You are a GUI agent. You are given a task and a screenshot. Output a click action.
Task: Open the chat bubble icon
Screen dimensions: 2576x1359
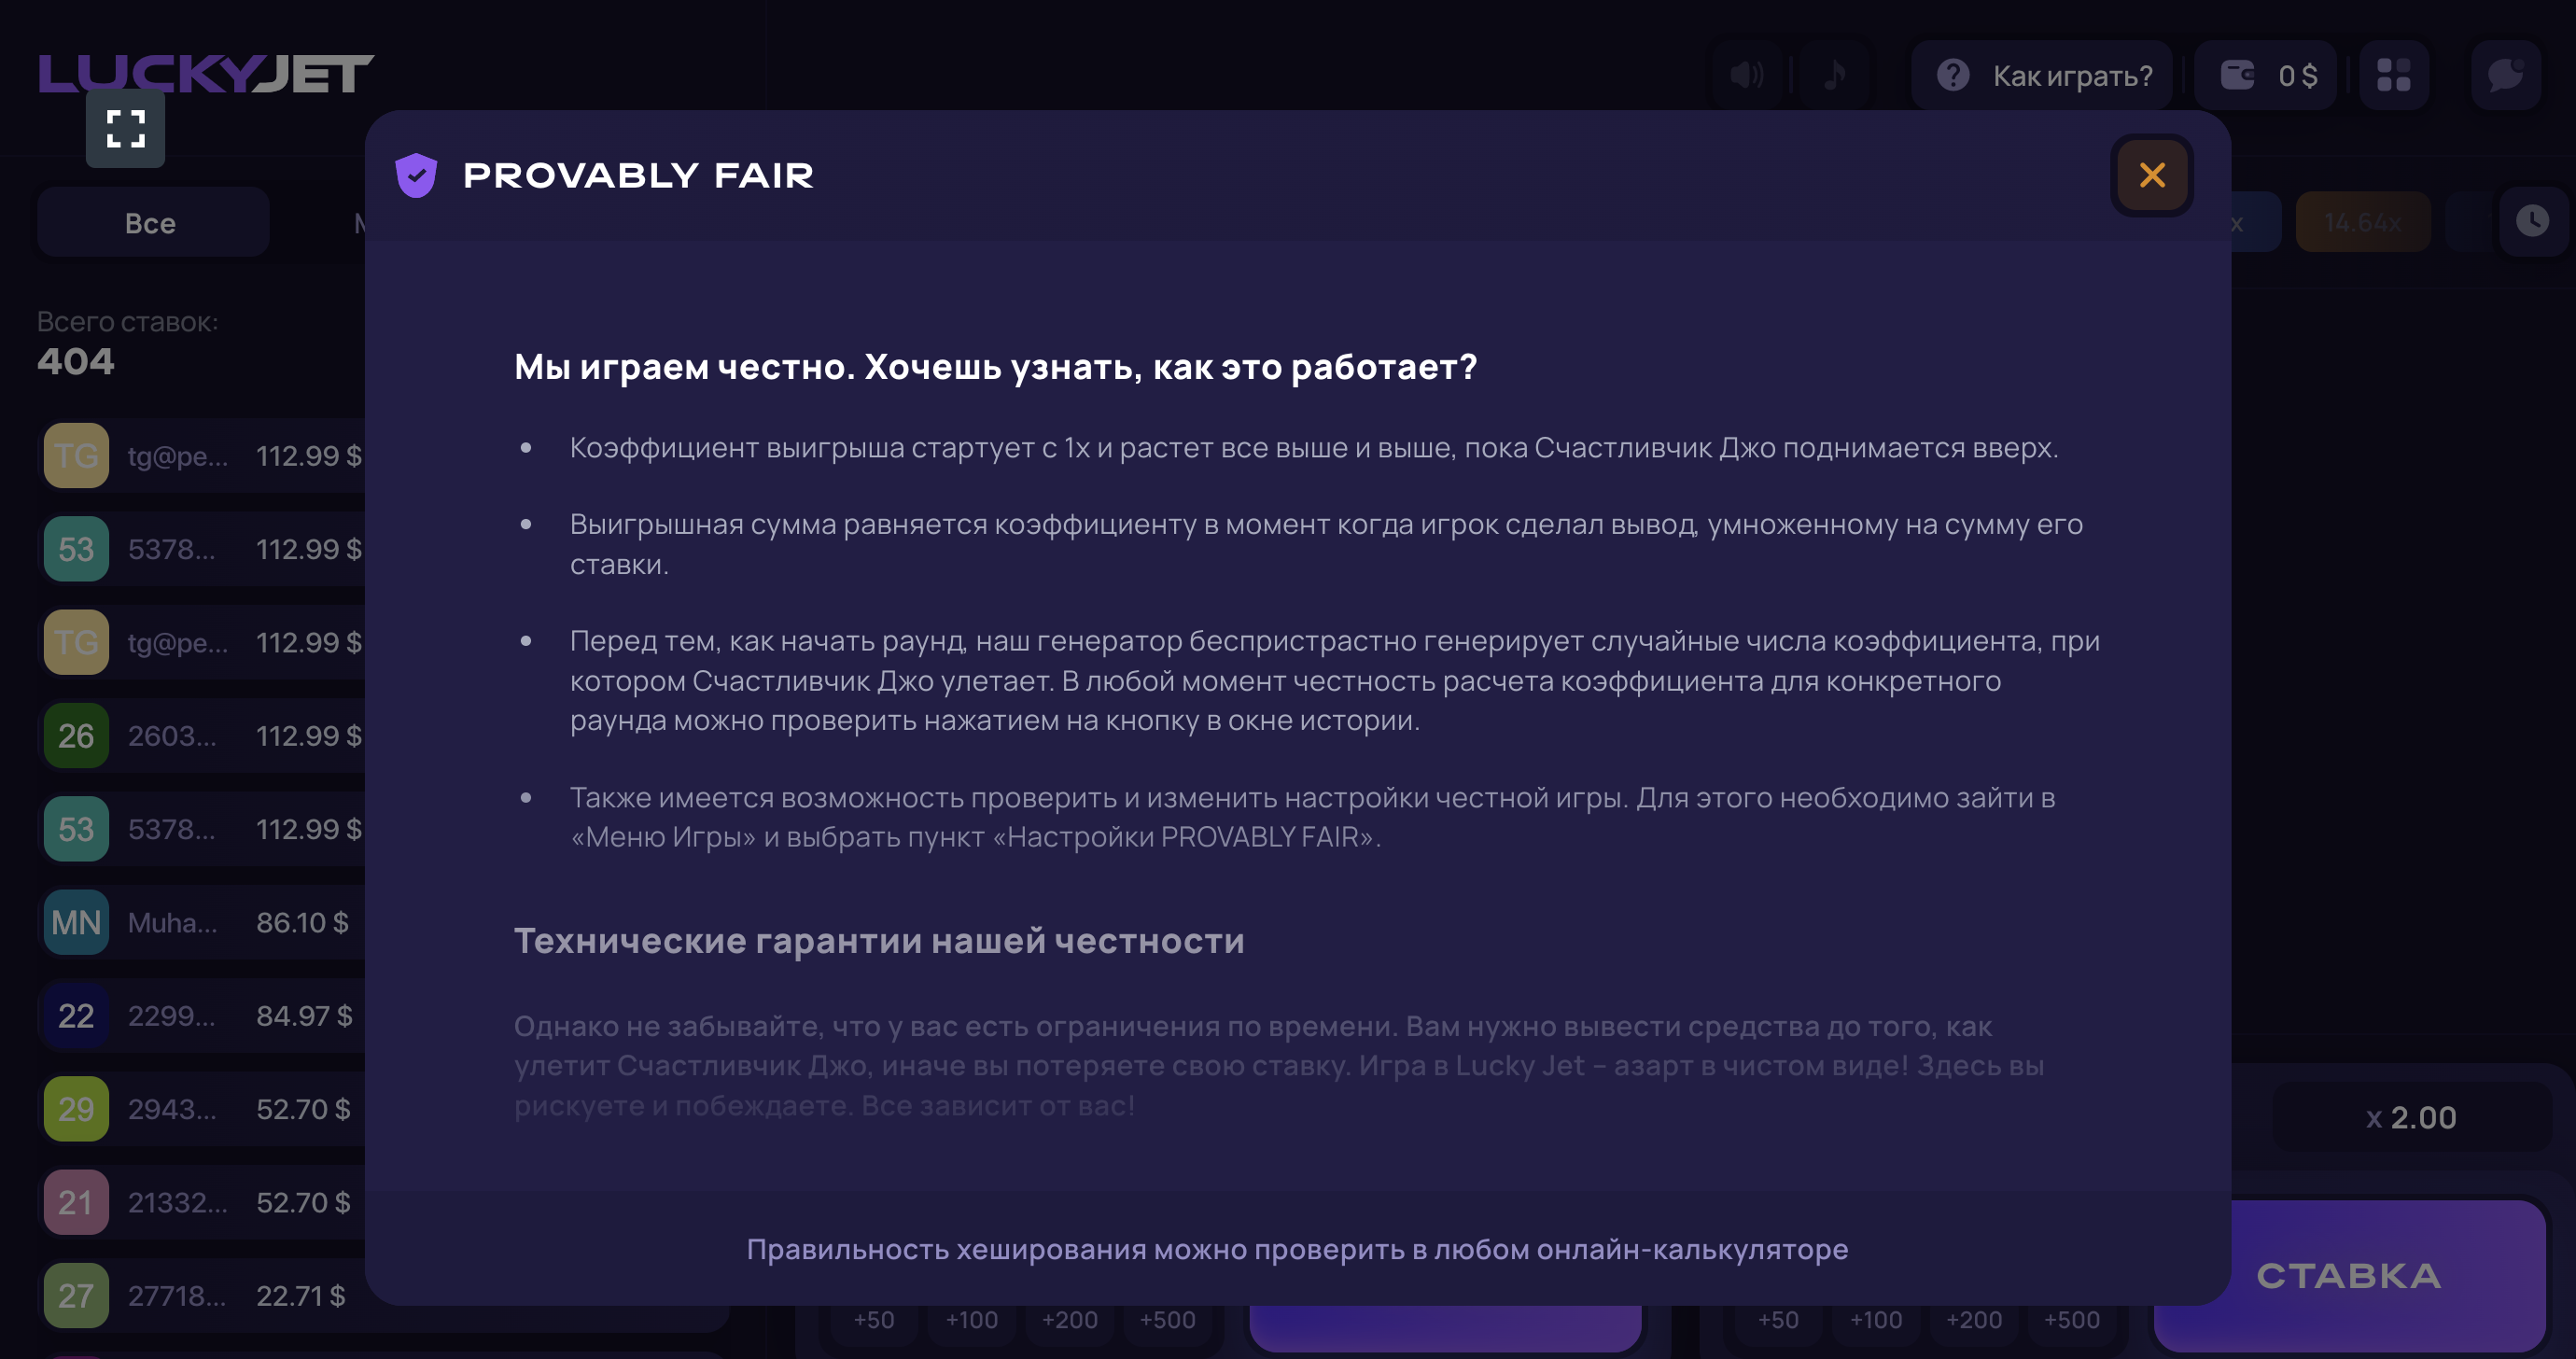[x=2504, y=75]
